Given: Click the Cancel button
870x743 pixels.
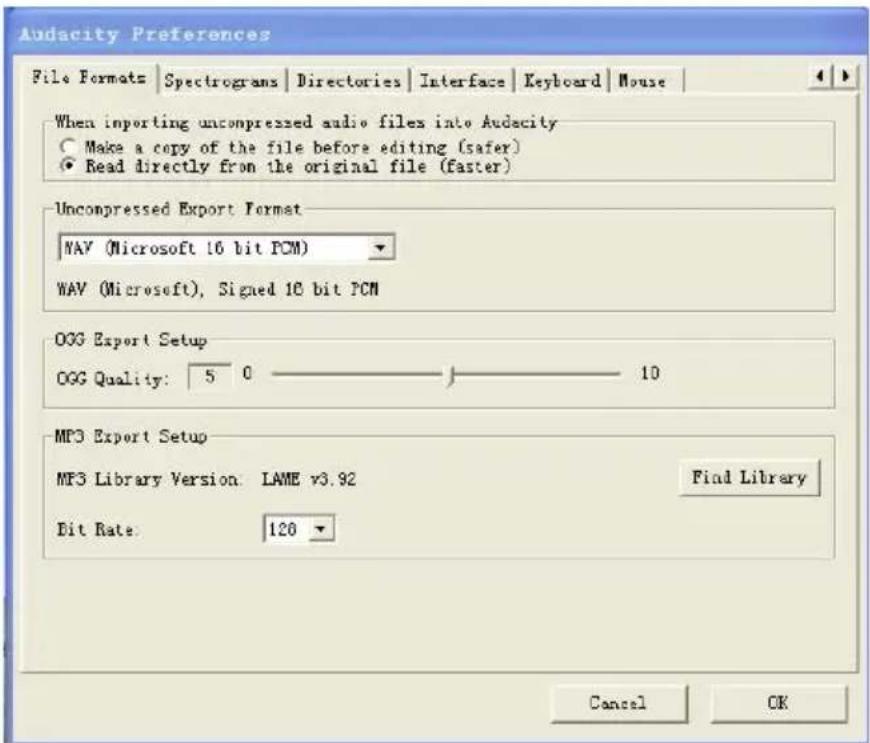Looking at the screenshot, I should click(x=619, y=704).
